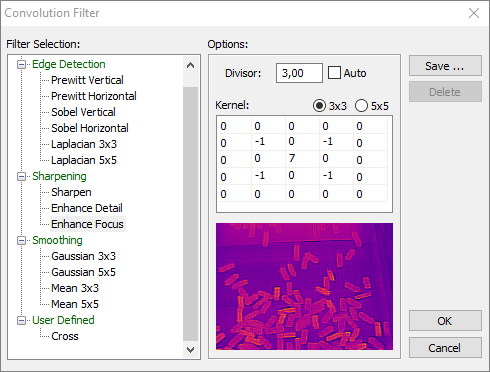Choose the Mean 3x3 filter
Viewport: 490px width, 372px height.
[x=75, y=288]
